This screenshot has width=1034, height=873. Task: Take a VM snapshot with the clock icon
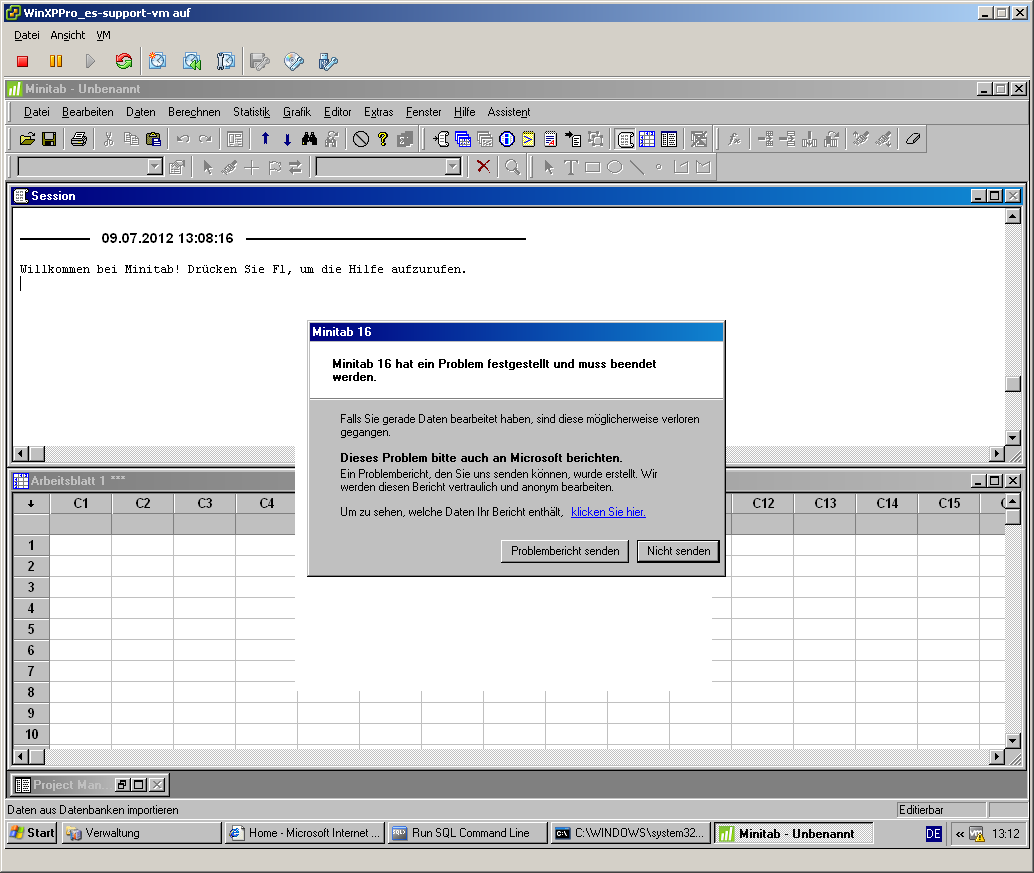tap(157, 61)
